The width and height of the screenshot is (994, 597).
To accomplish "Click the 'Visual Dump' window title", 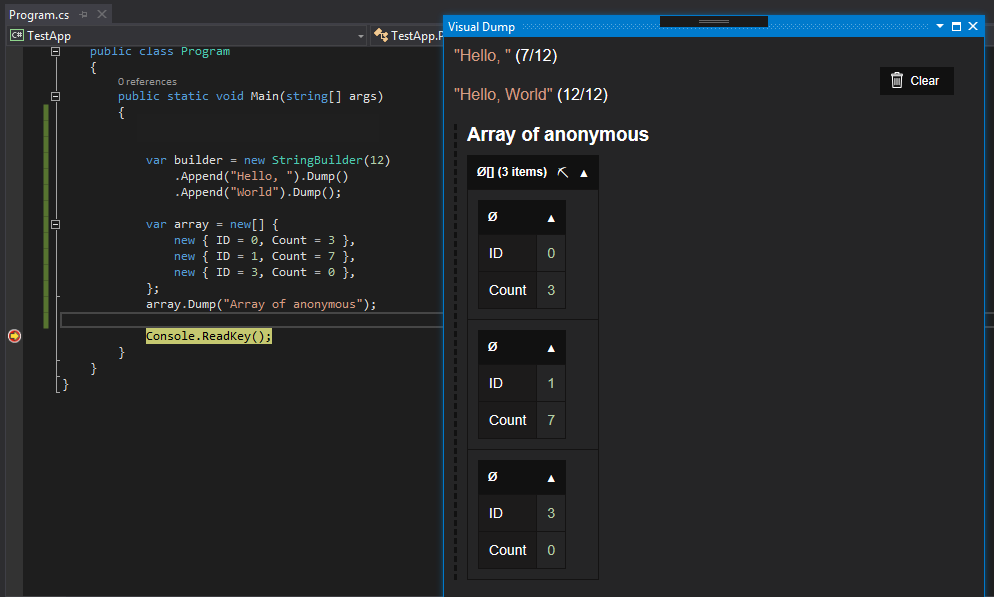I will click(481, 27).
